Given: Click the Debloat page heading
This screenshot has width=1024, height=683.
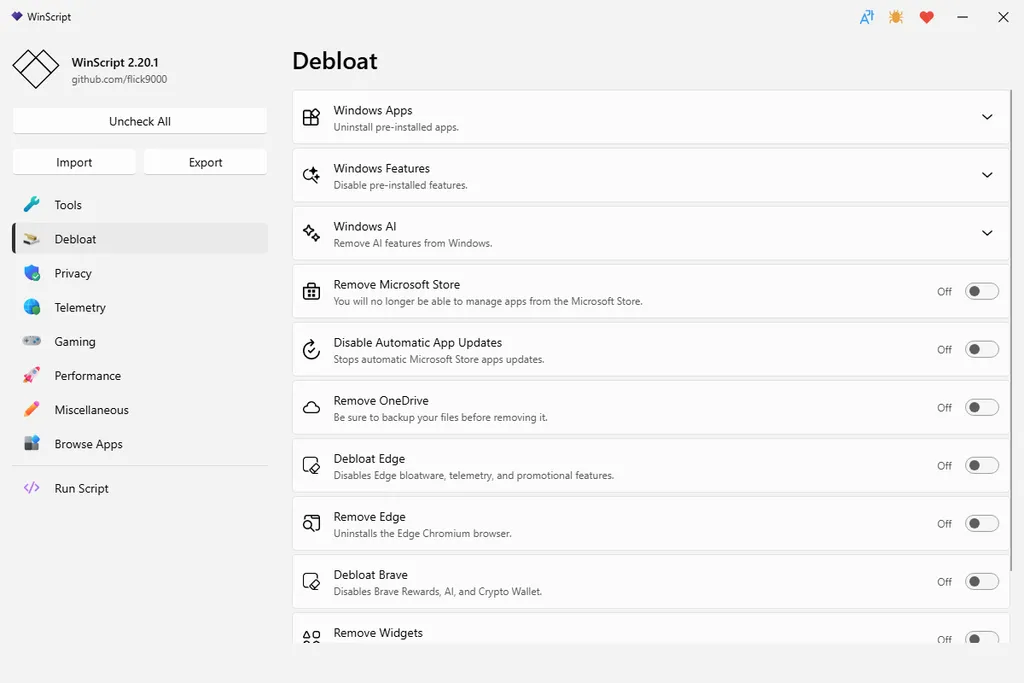Looking at the screenshot, I should (335, 61).
